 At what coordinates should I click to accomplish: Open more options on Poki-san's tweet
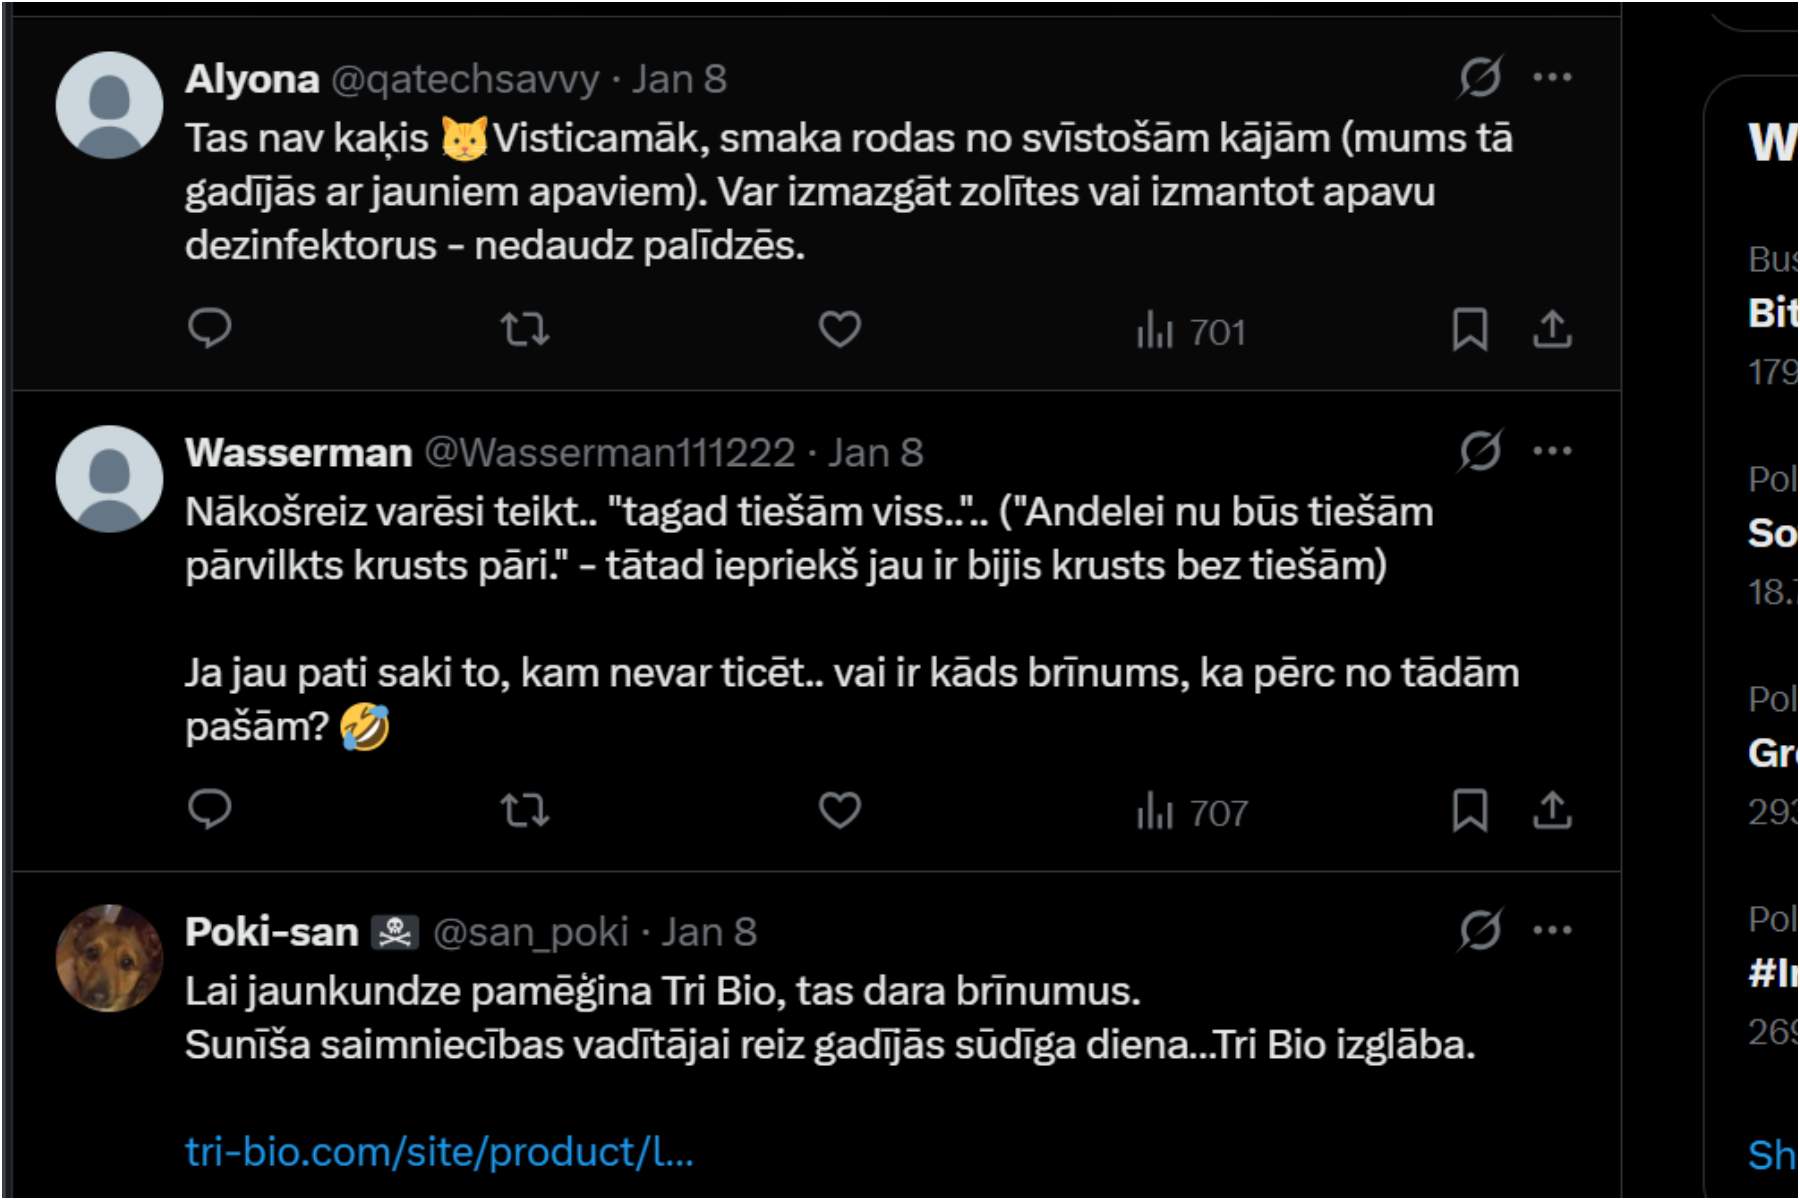1552,930
